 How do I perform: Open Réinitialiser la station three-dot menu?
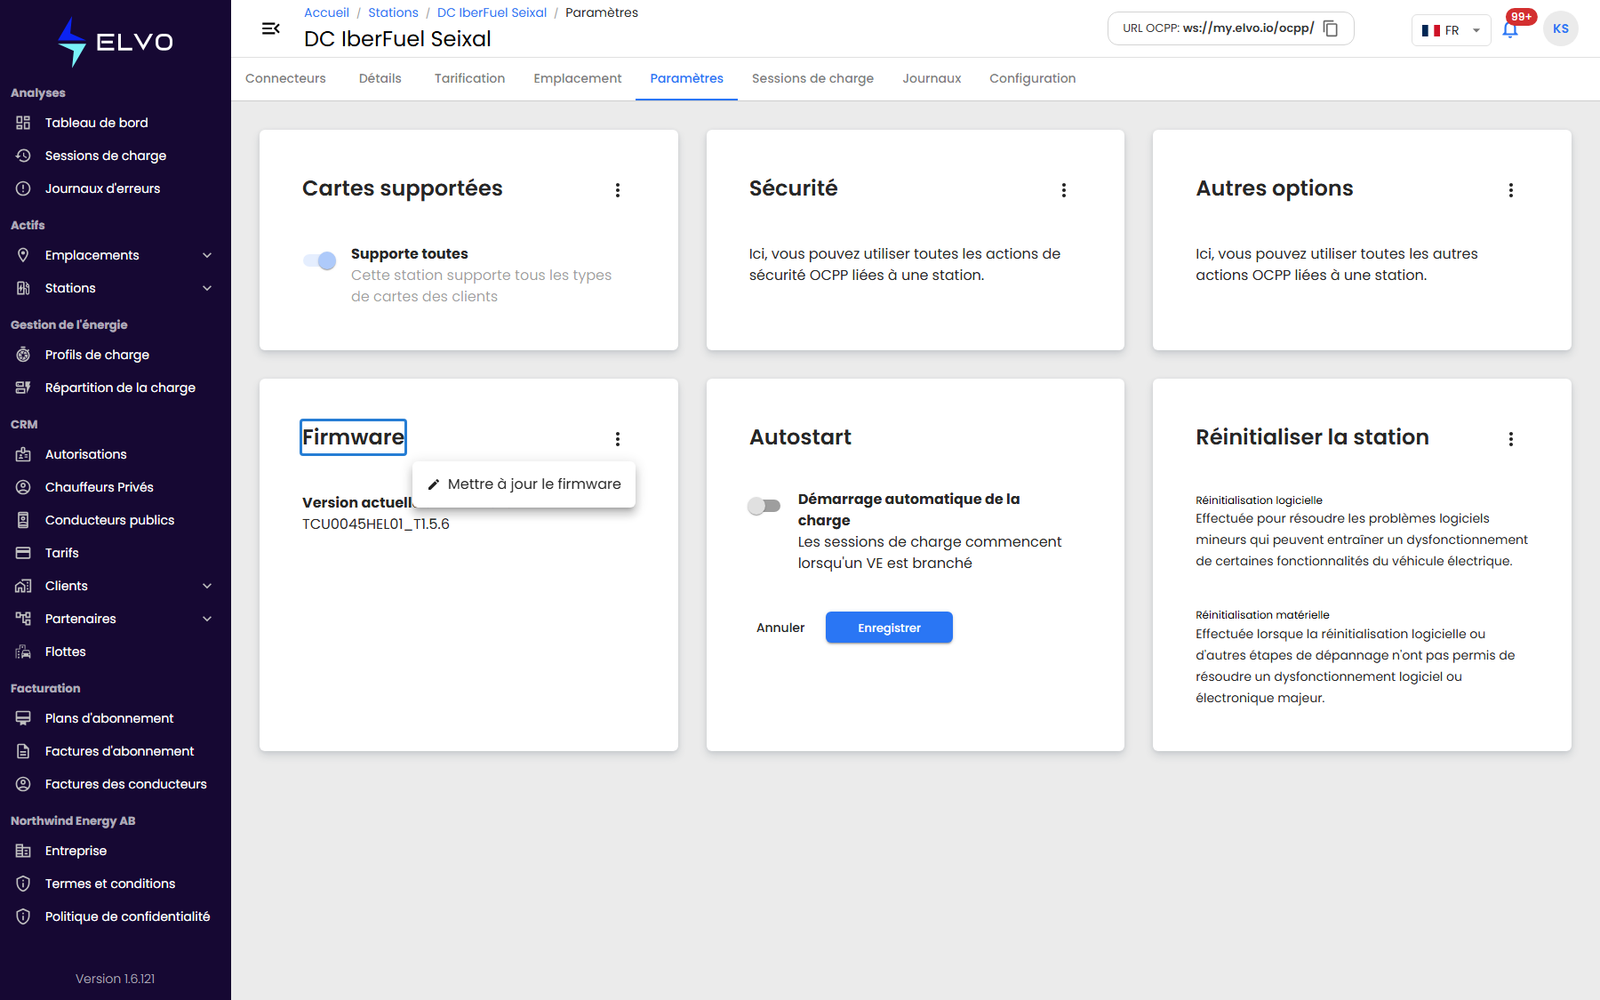pos(1511,439)
